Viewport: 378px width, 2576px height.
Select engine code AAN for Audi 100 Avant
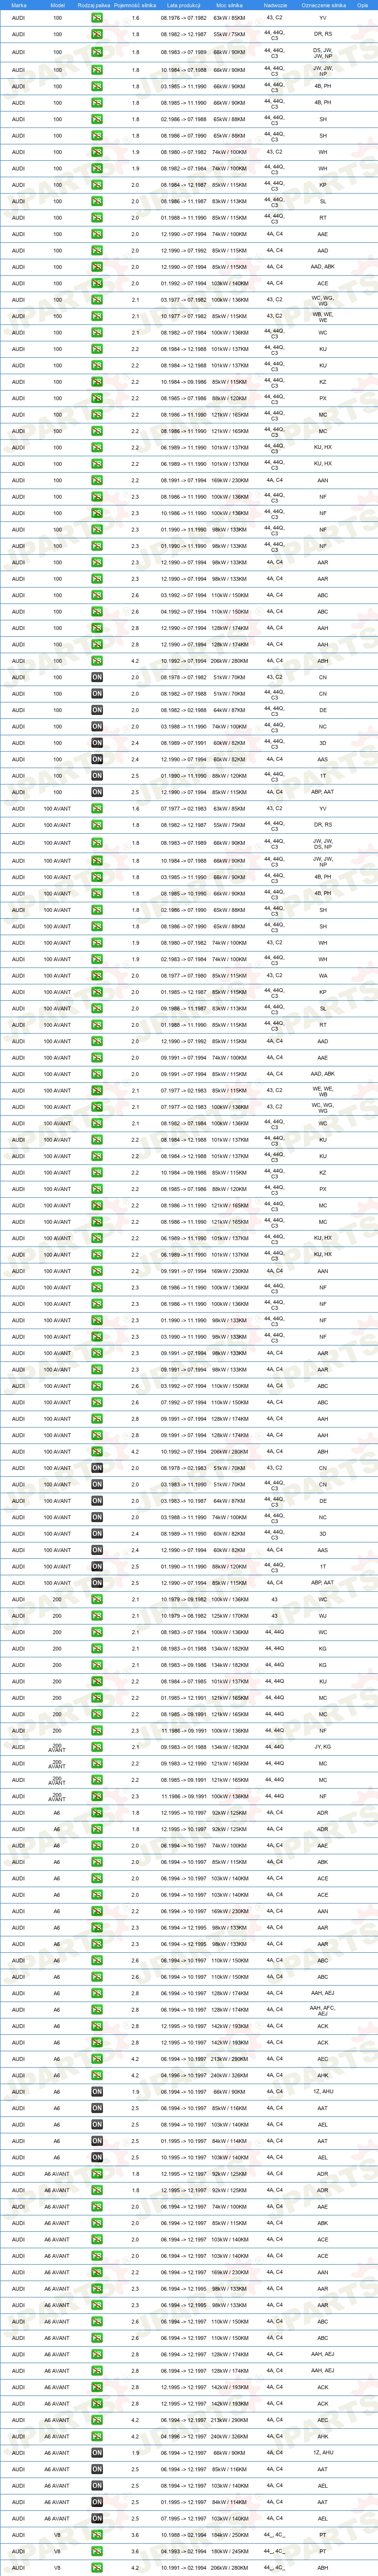click(x=323, y=1271)
